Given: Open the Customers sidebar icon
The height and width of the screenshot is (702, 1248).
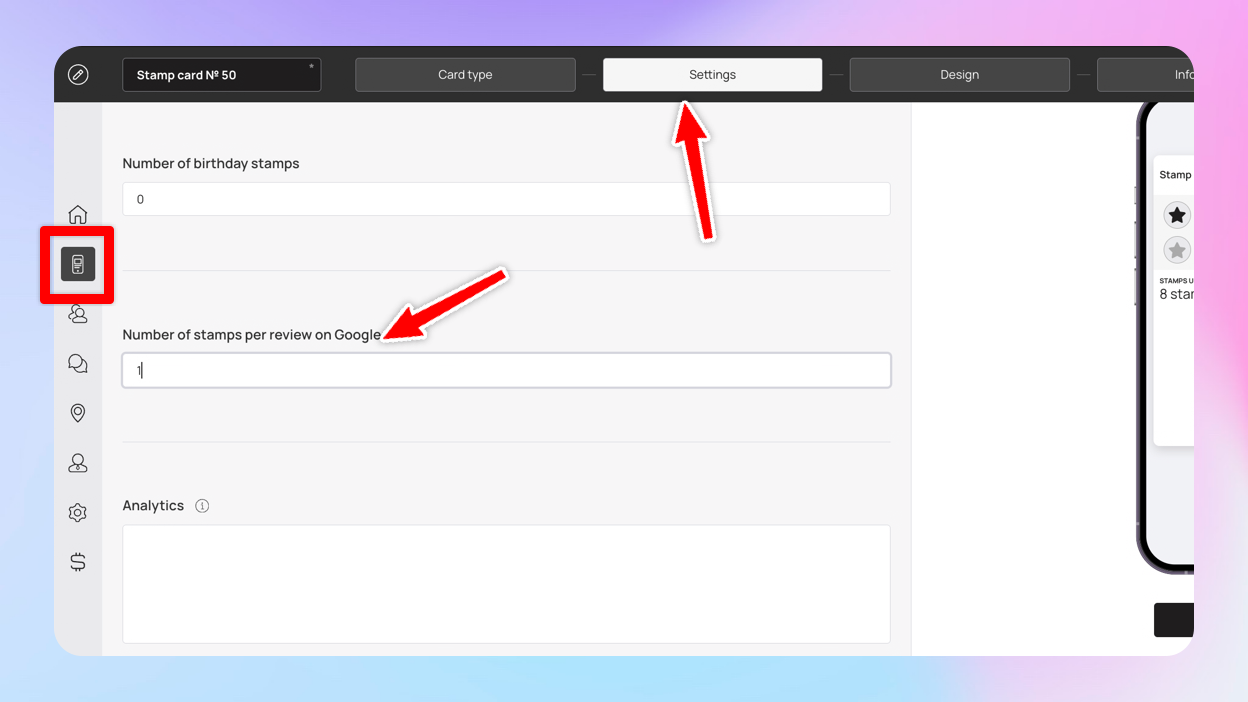Looking at the screenshot, I should 78,315.
